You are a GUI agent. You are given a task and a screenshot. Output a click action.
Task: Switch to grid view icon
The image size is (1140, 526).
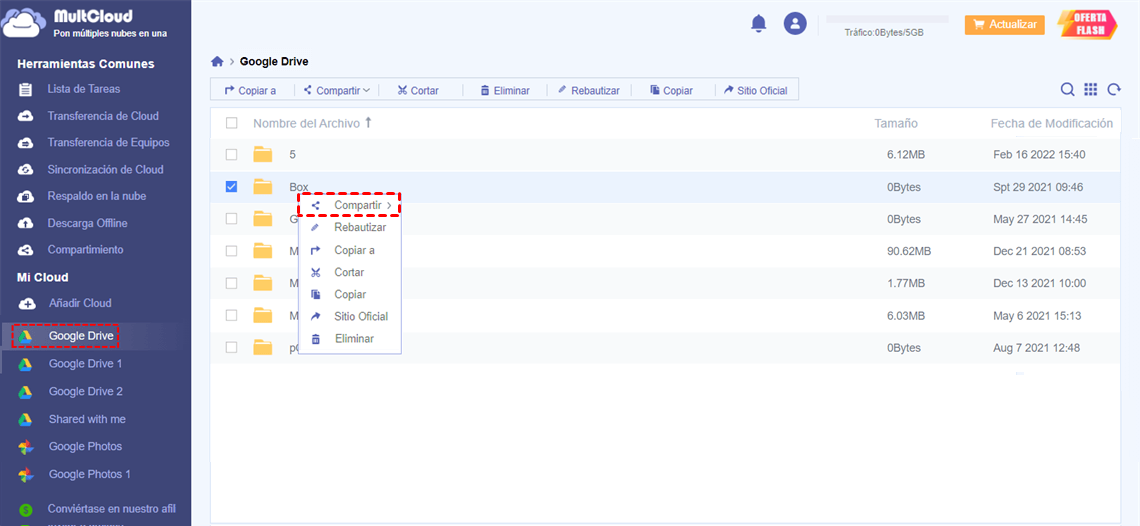point(1091,89)
